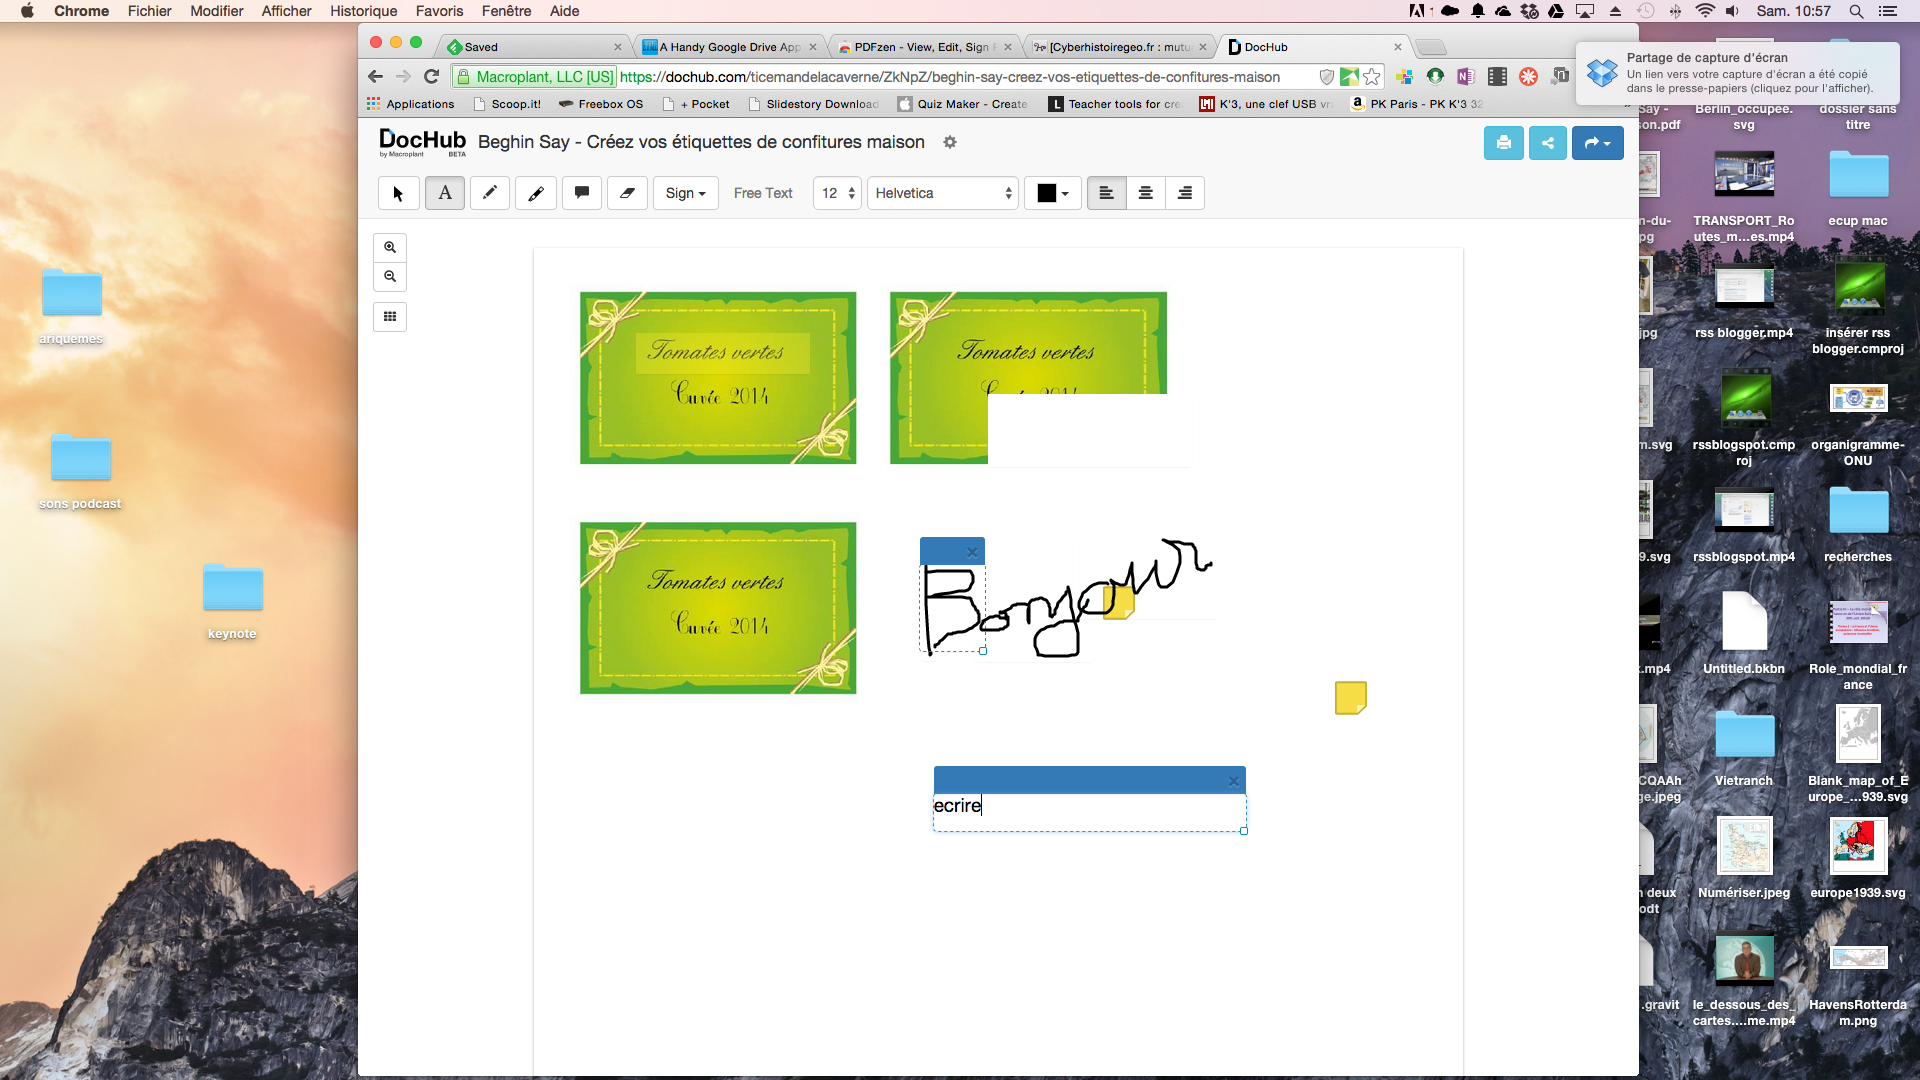Image resolution: width=1920 pixels, height=1080 pixels.
Task: Change font size 12 dropdown
Action: tap(838, 193)
